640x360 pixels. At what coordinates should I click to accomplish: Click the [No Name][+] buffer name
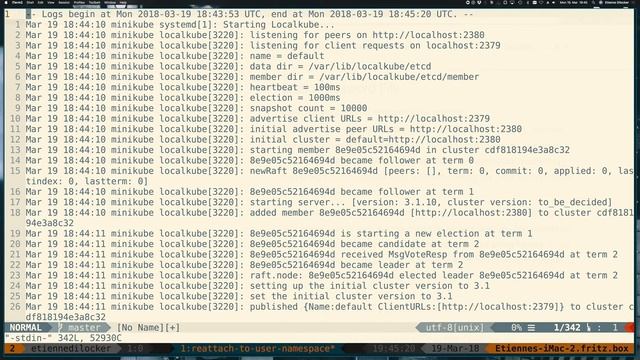coord(148,327)
